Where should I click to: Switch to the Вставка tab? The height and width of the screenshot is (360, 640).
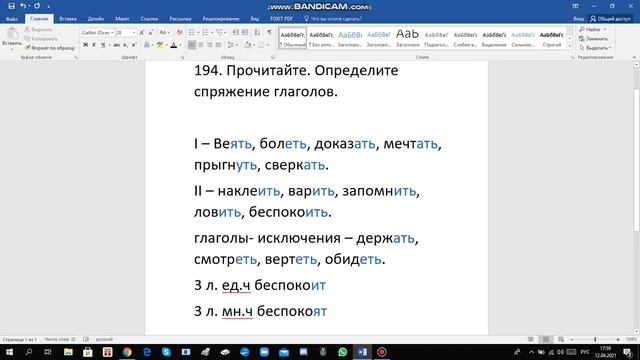pyautogui.click(x=68, y=19)
